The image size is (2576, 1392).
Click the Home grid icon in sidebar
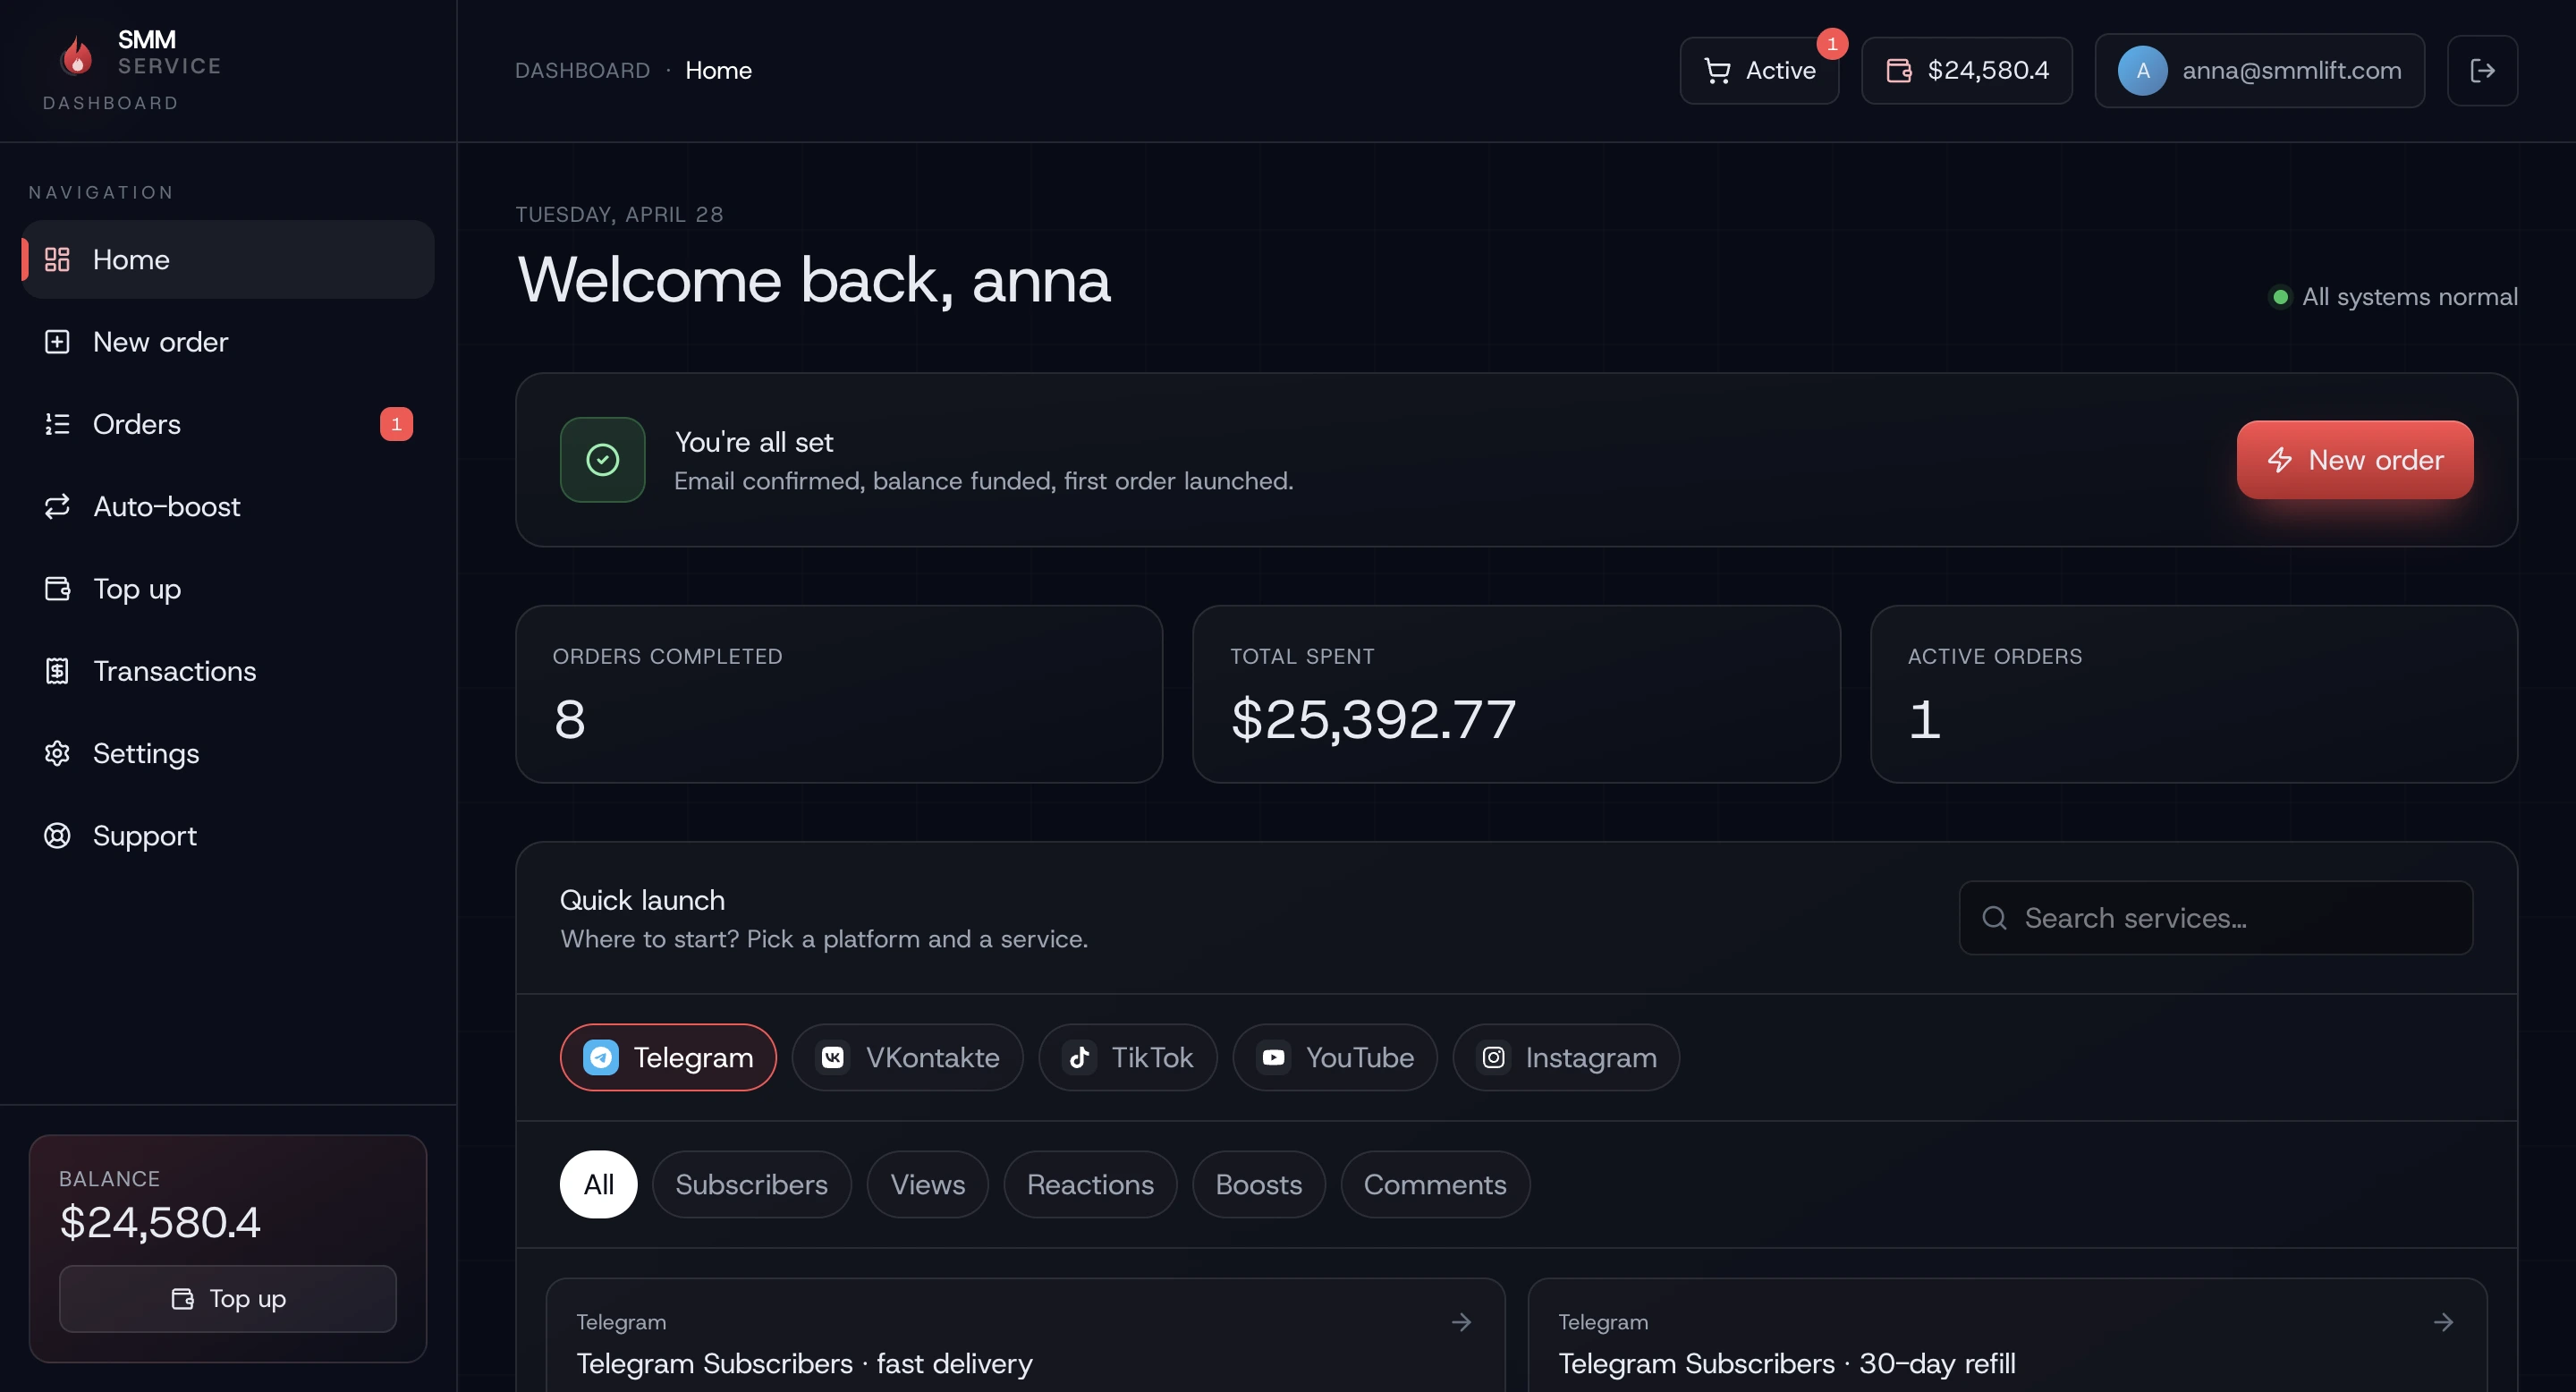point(57,260)
